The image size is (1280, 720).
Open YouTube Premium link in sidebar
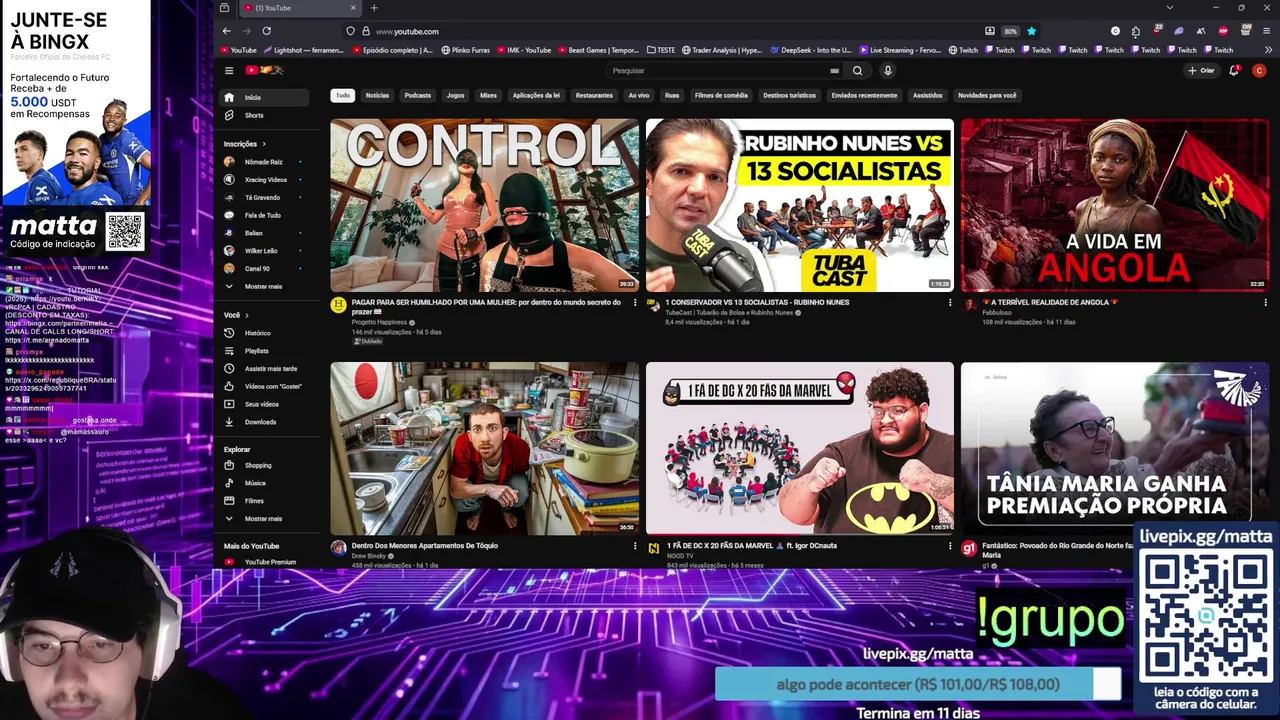coord(264,562)
